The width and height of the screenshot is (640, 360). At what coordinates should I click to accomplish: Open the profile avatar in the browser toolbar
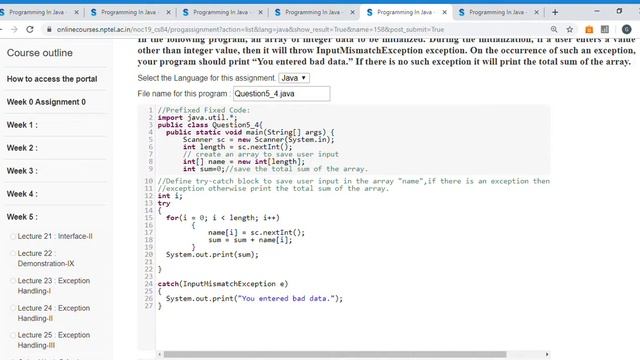tap(627, 29)
